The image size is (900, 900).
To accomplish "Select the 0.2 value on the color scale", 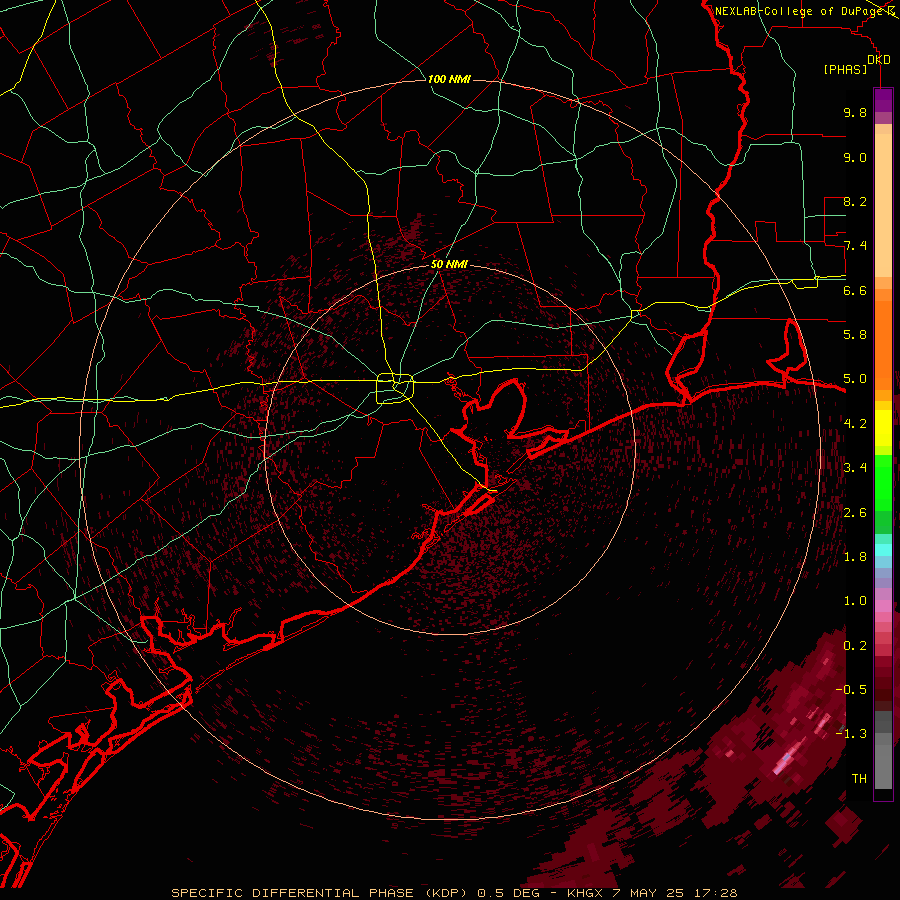I will [x=855, y=646].
